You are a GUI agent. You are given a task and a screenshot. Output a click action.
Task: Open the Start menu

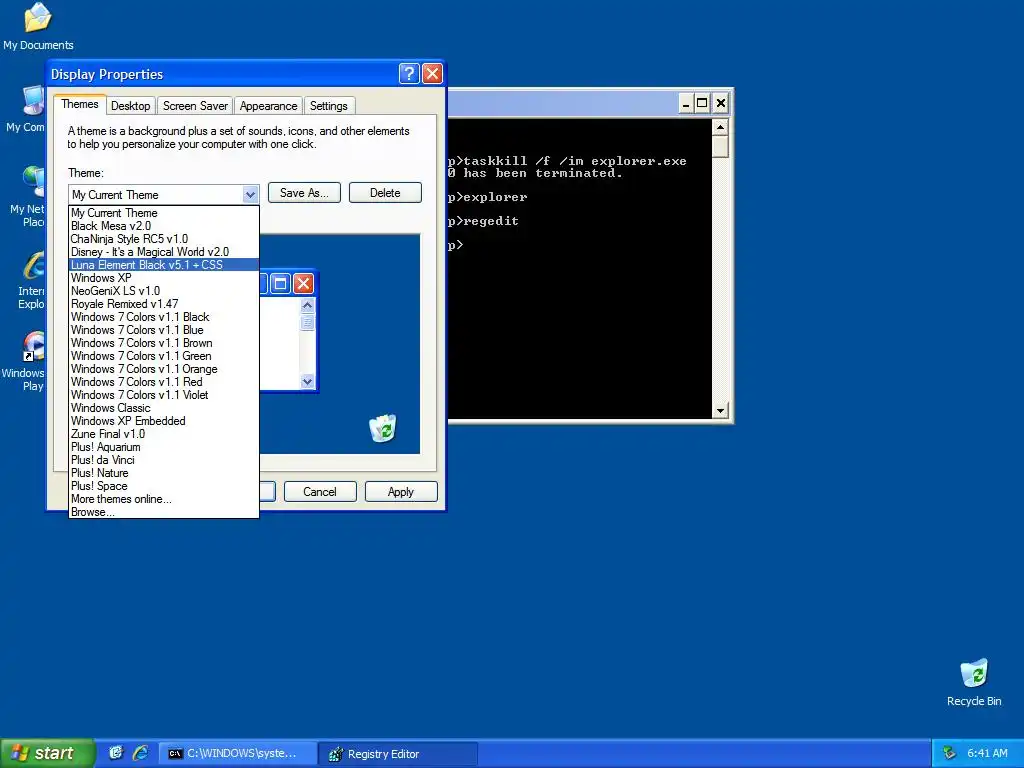pos(47,753)
